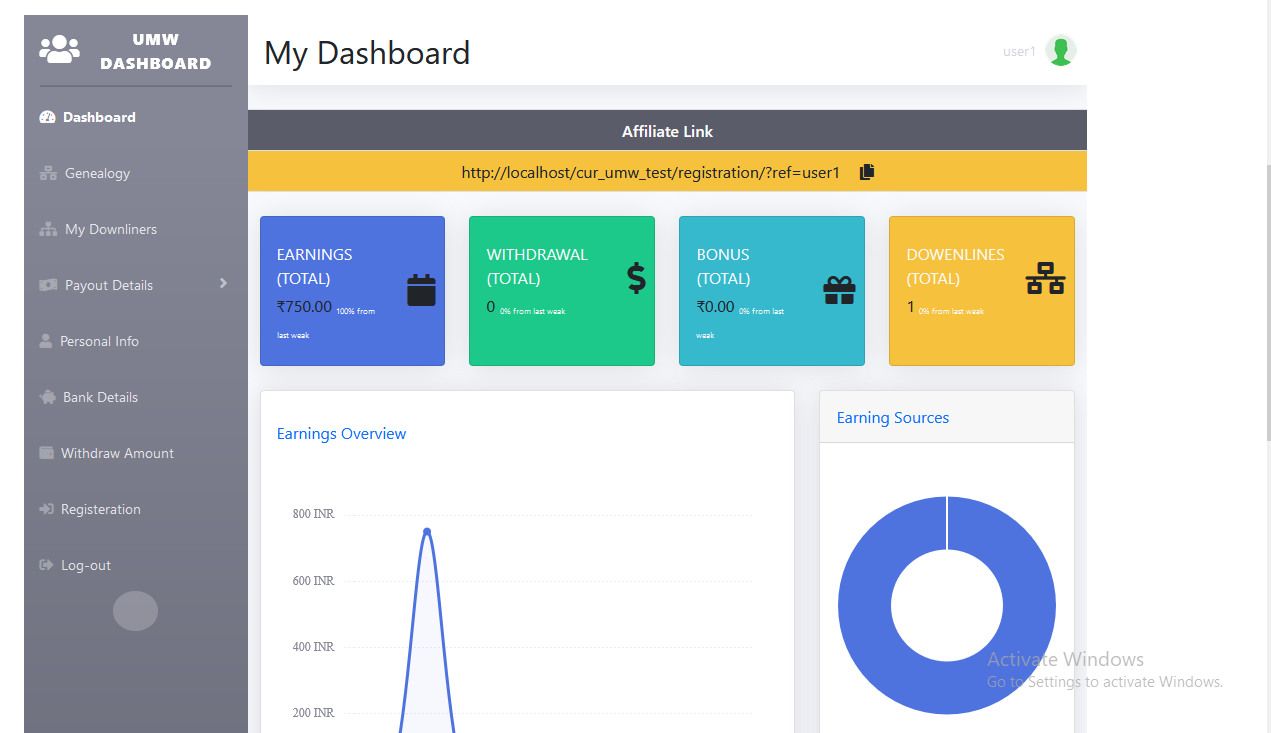
Task: Click the gift icon on the Bonus card
Action: [x=839, y=289]
